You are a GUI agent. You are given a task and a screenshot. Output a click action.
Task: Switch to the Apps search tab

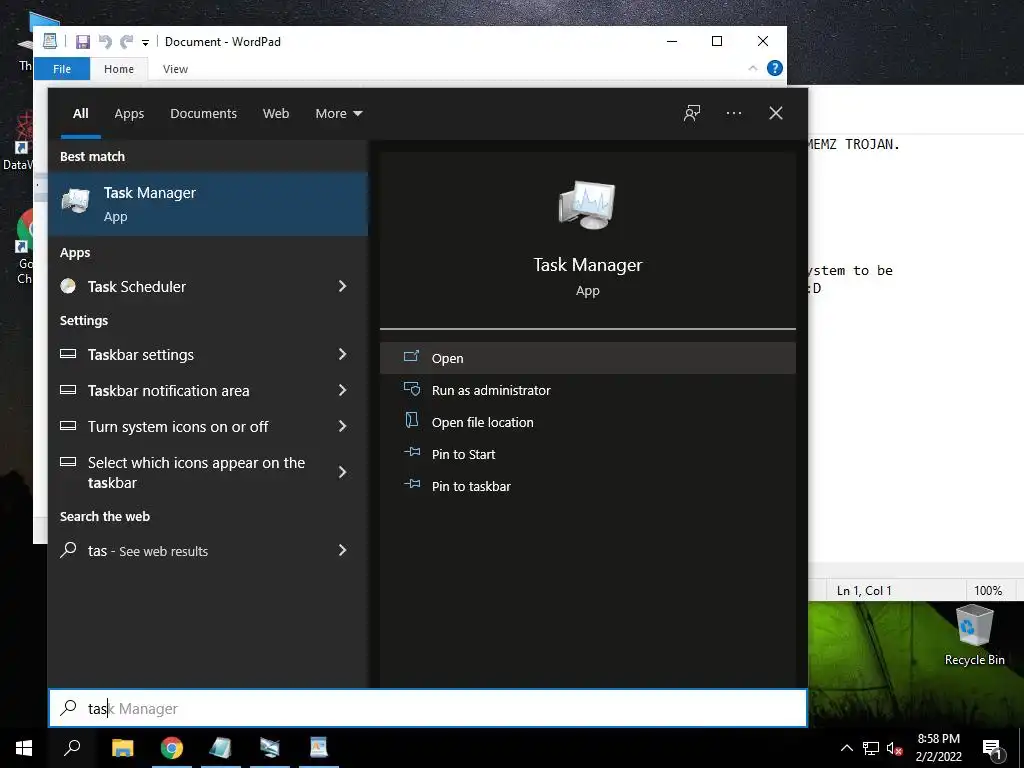(129, 114)
